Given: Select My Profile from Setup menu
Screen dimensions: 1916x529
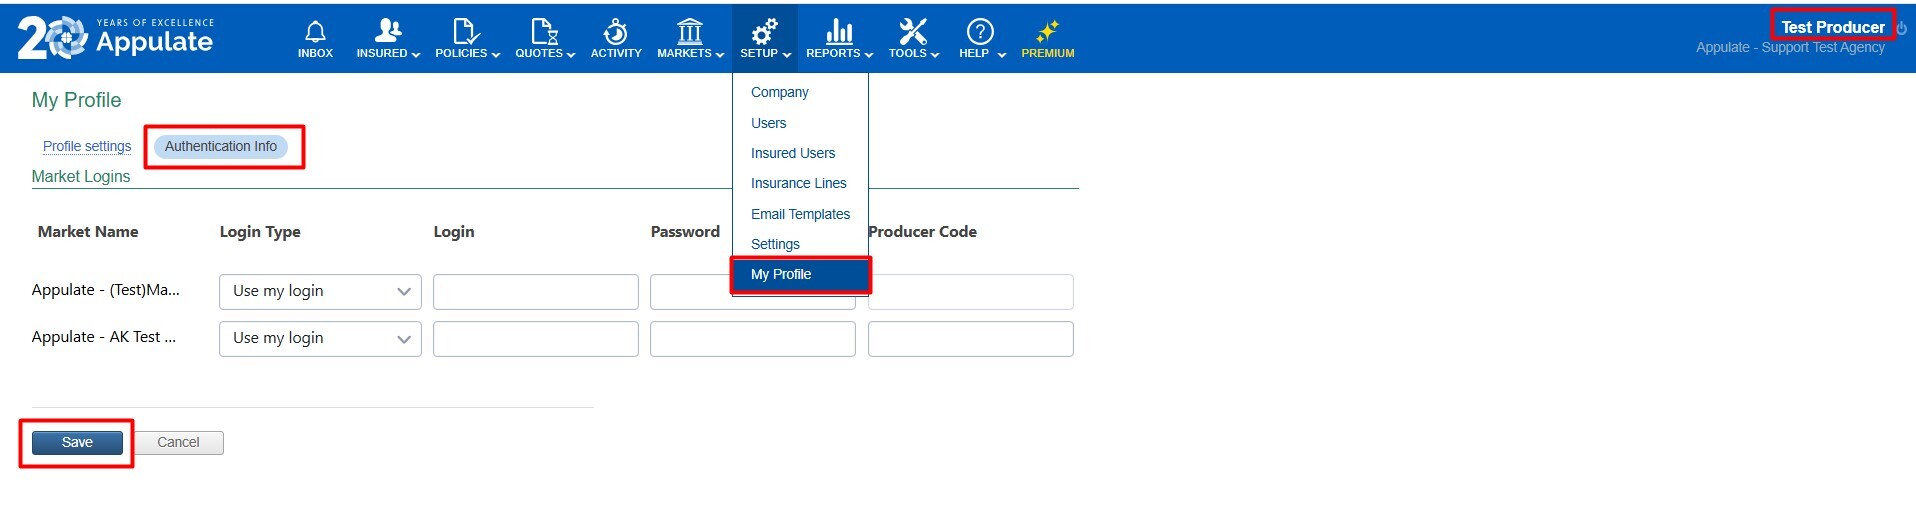Looking at the screenshot, I should coord(781,274).
